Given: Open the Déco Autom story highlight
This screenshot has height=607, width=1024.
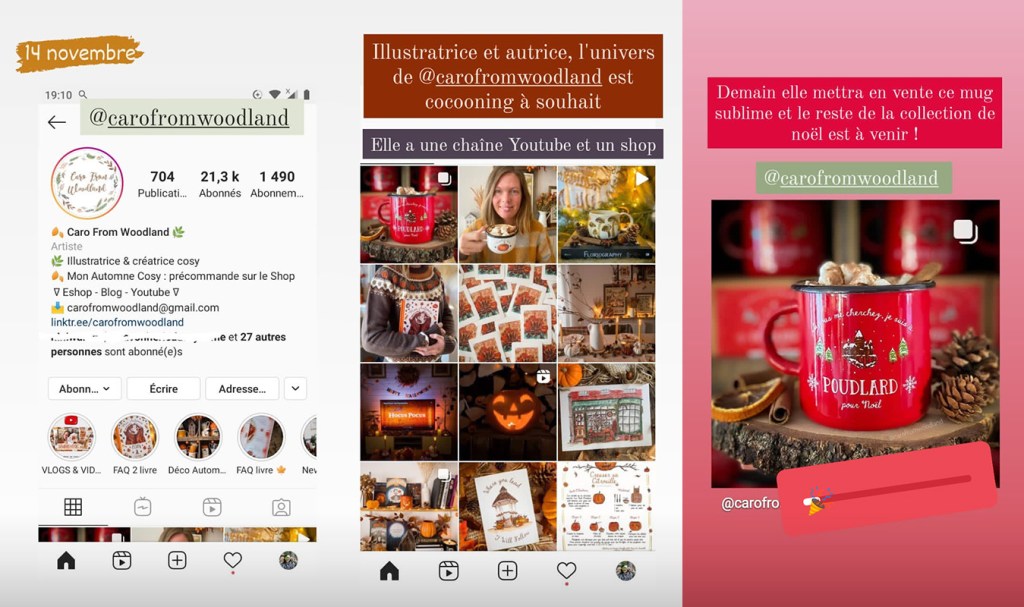Looking at the screenshot, I should [198, 437].
